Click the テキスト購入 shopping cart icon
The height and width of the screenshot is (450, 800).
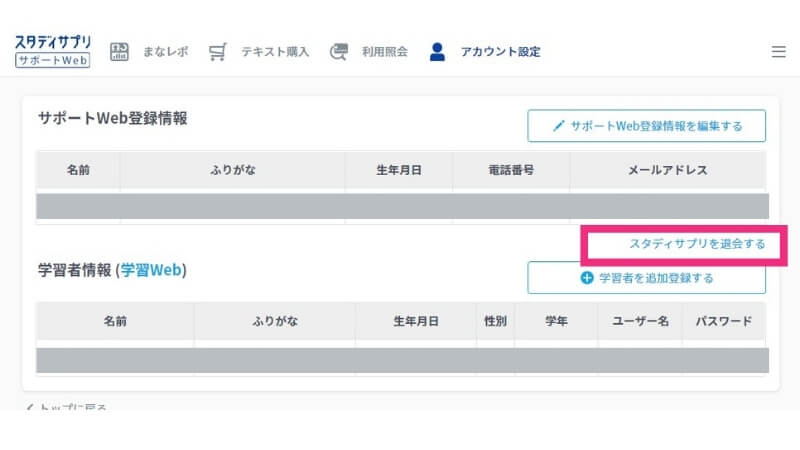tap(218, 51)
